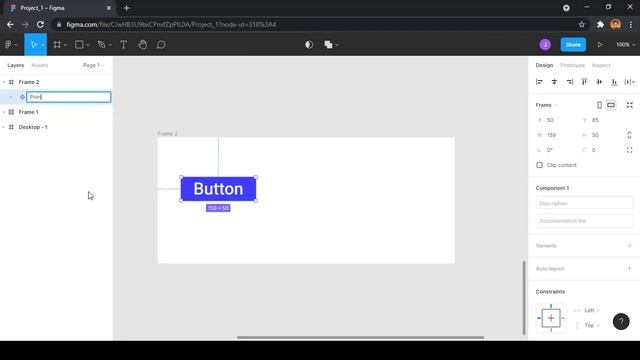This screenshot has height=360, width=640.
Task: Click the H height field
Action: [x=600, y=135]
